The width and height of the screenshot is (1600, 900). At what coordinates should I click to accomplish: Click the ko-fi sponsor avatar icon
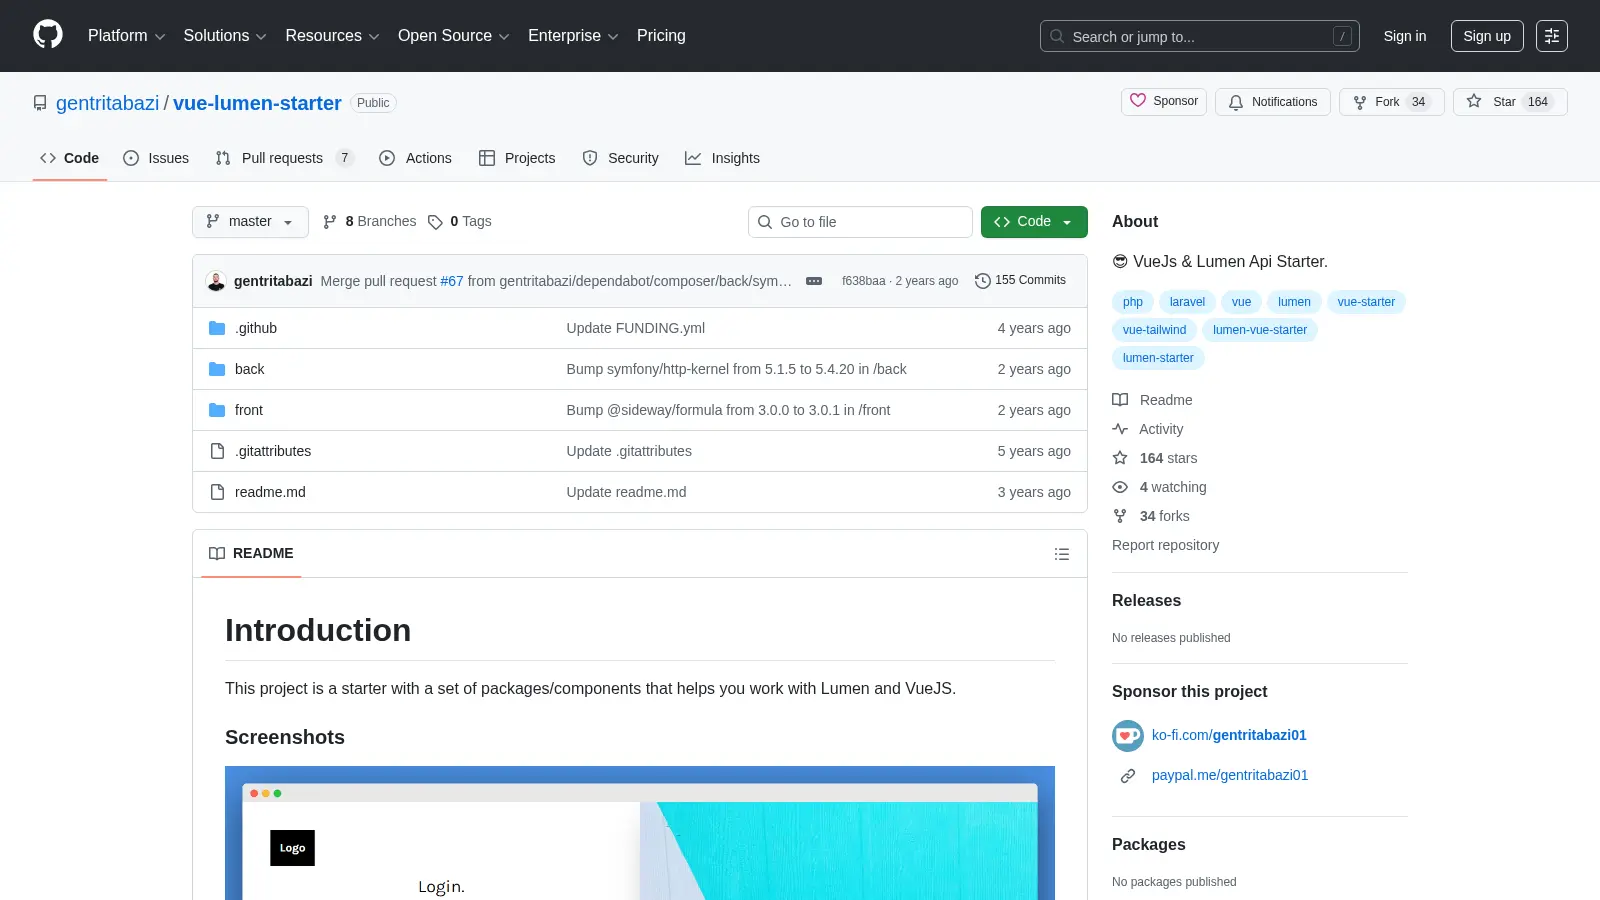[x=1128, y=736]
